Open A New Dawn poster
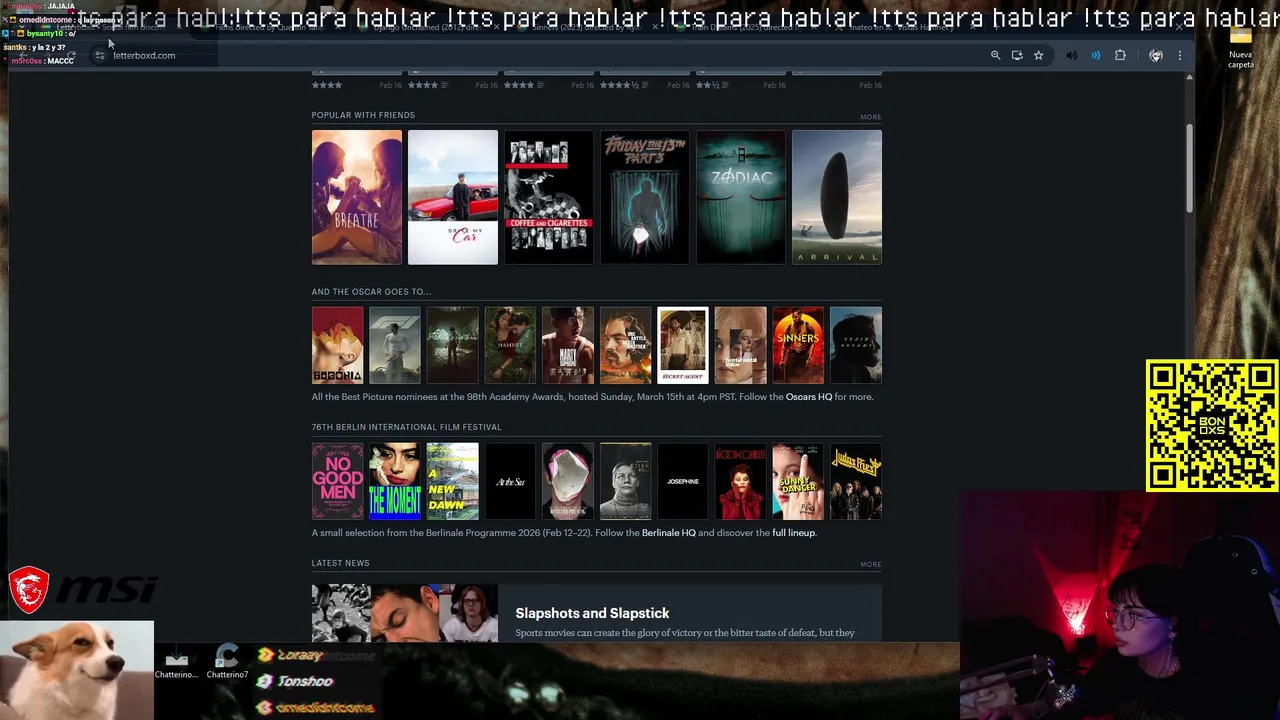Screen dimensions: 1280x720 452,481
